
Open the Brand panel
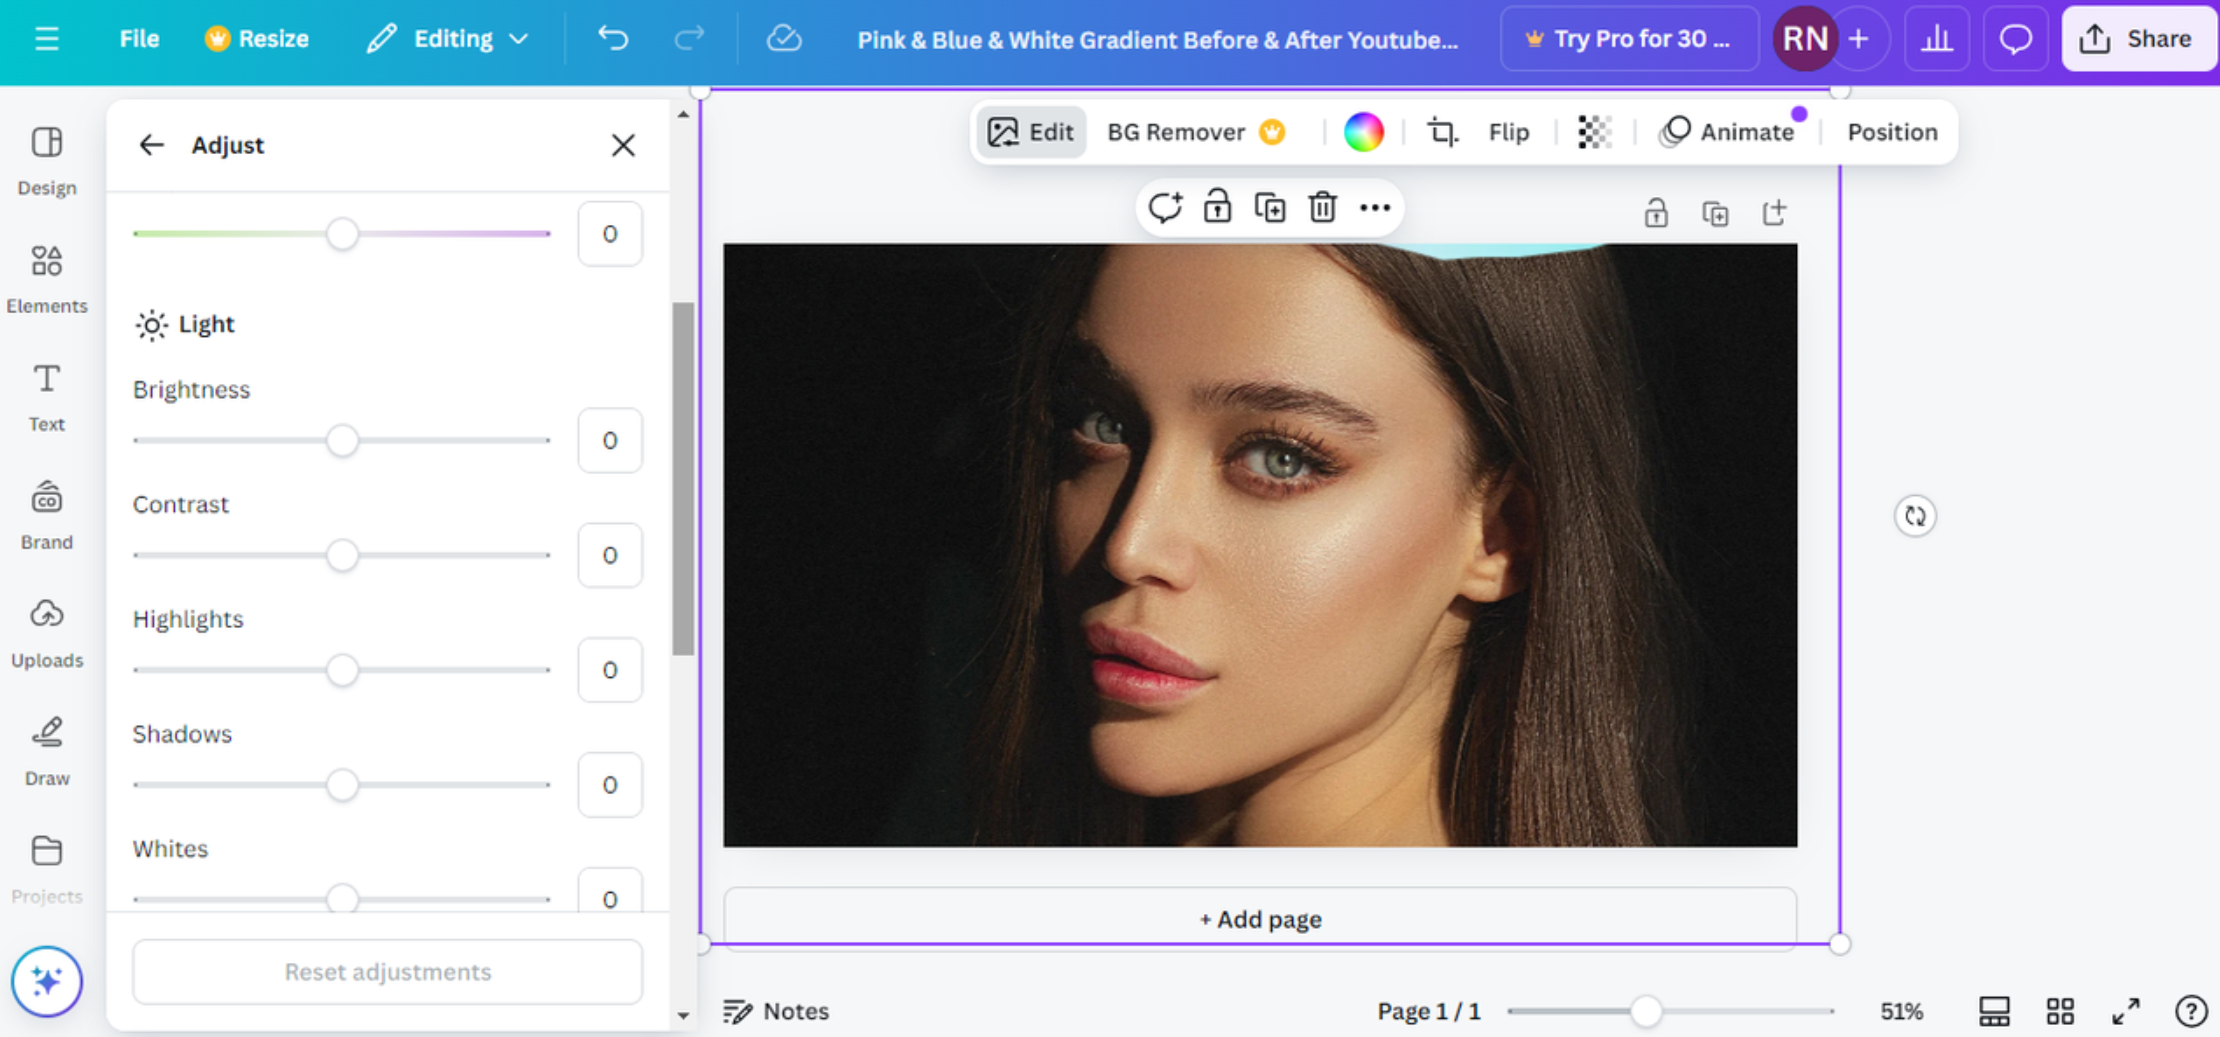(x=46, y=512)
